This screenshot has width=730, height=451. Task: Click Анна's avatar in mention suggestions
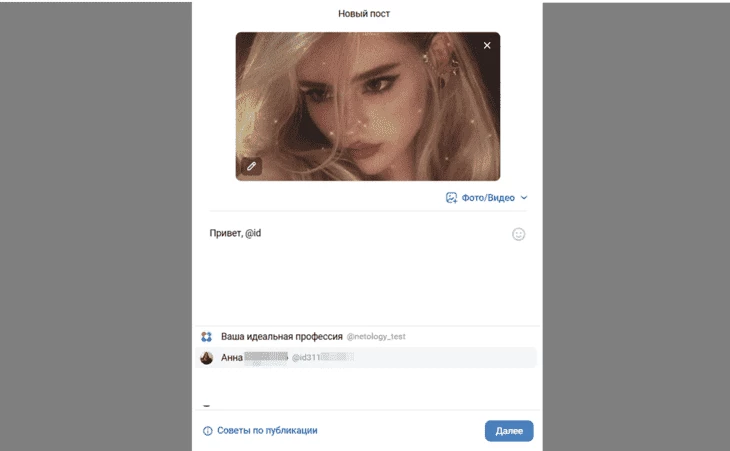tap(206, 357)
